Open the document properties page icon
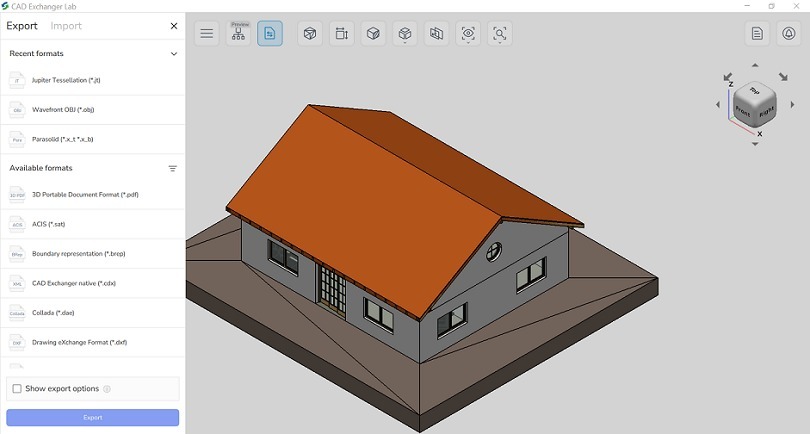The width and height of the screenshot is (810, 434). (x=758, y=34)
